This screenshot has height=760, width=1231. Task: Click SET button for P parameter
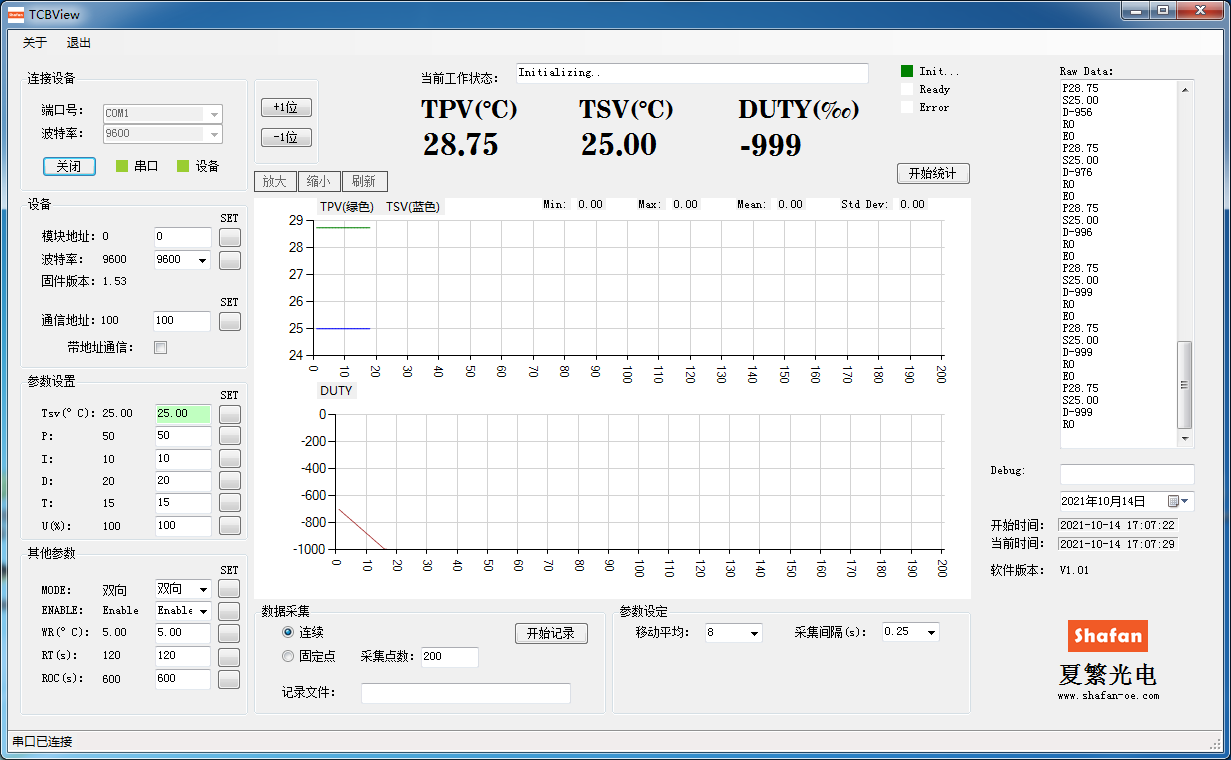(230, 436)
